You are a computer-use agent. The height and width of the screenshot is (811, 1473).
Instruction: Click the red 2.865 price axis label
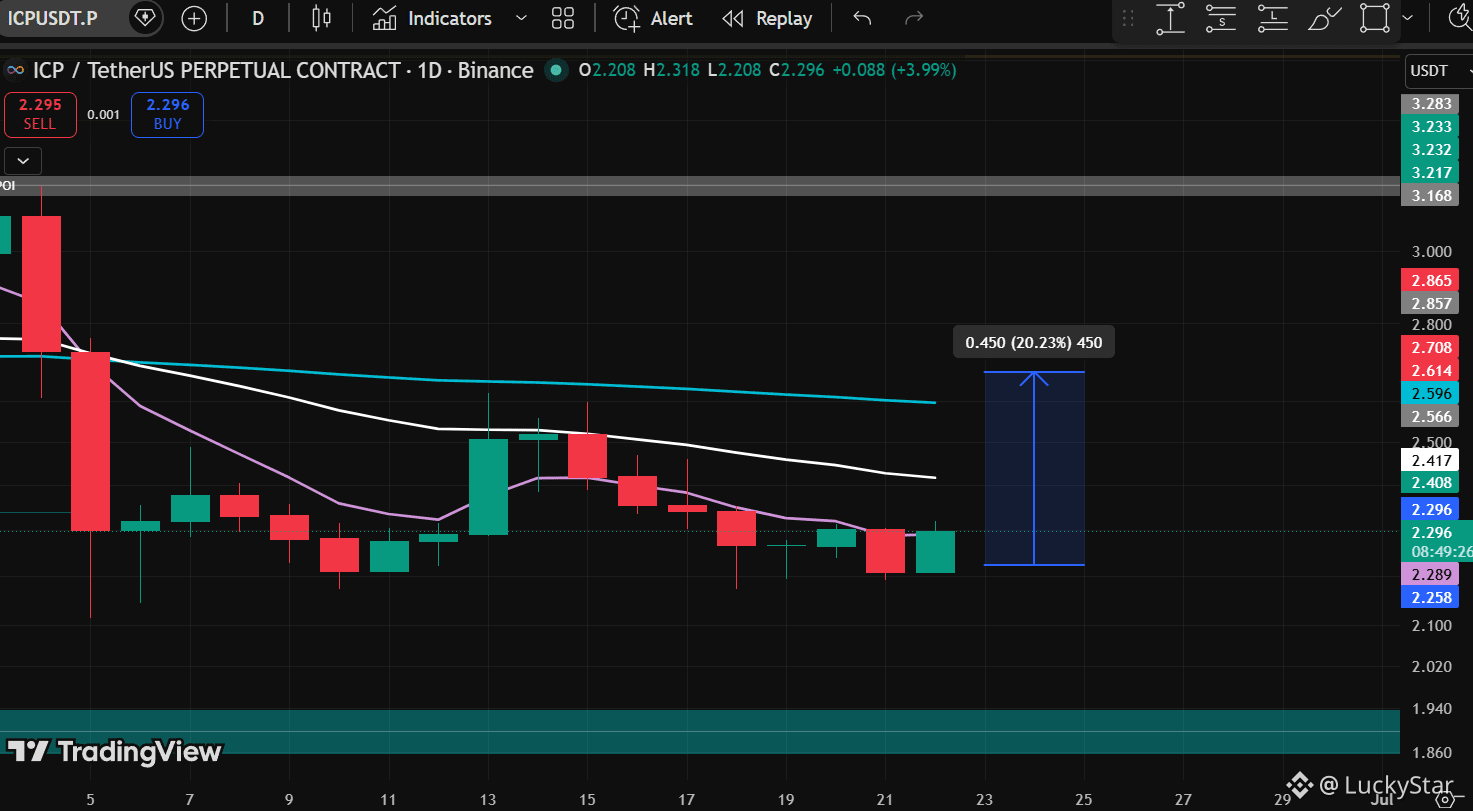click(x=1430, y=281)
